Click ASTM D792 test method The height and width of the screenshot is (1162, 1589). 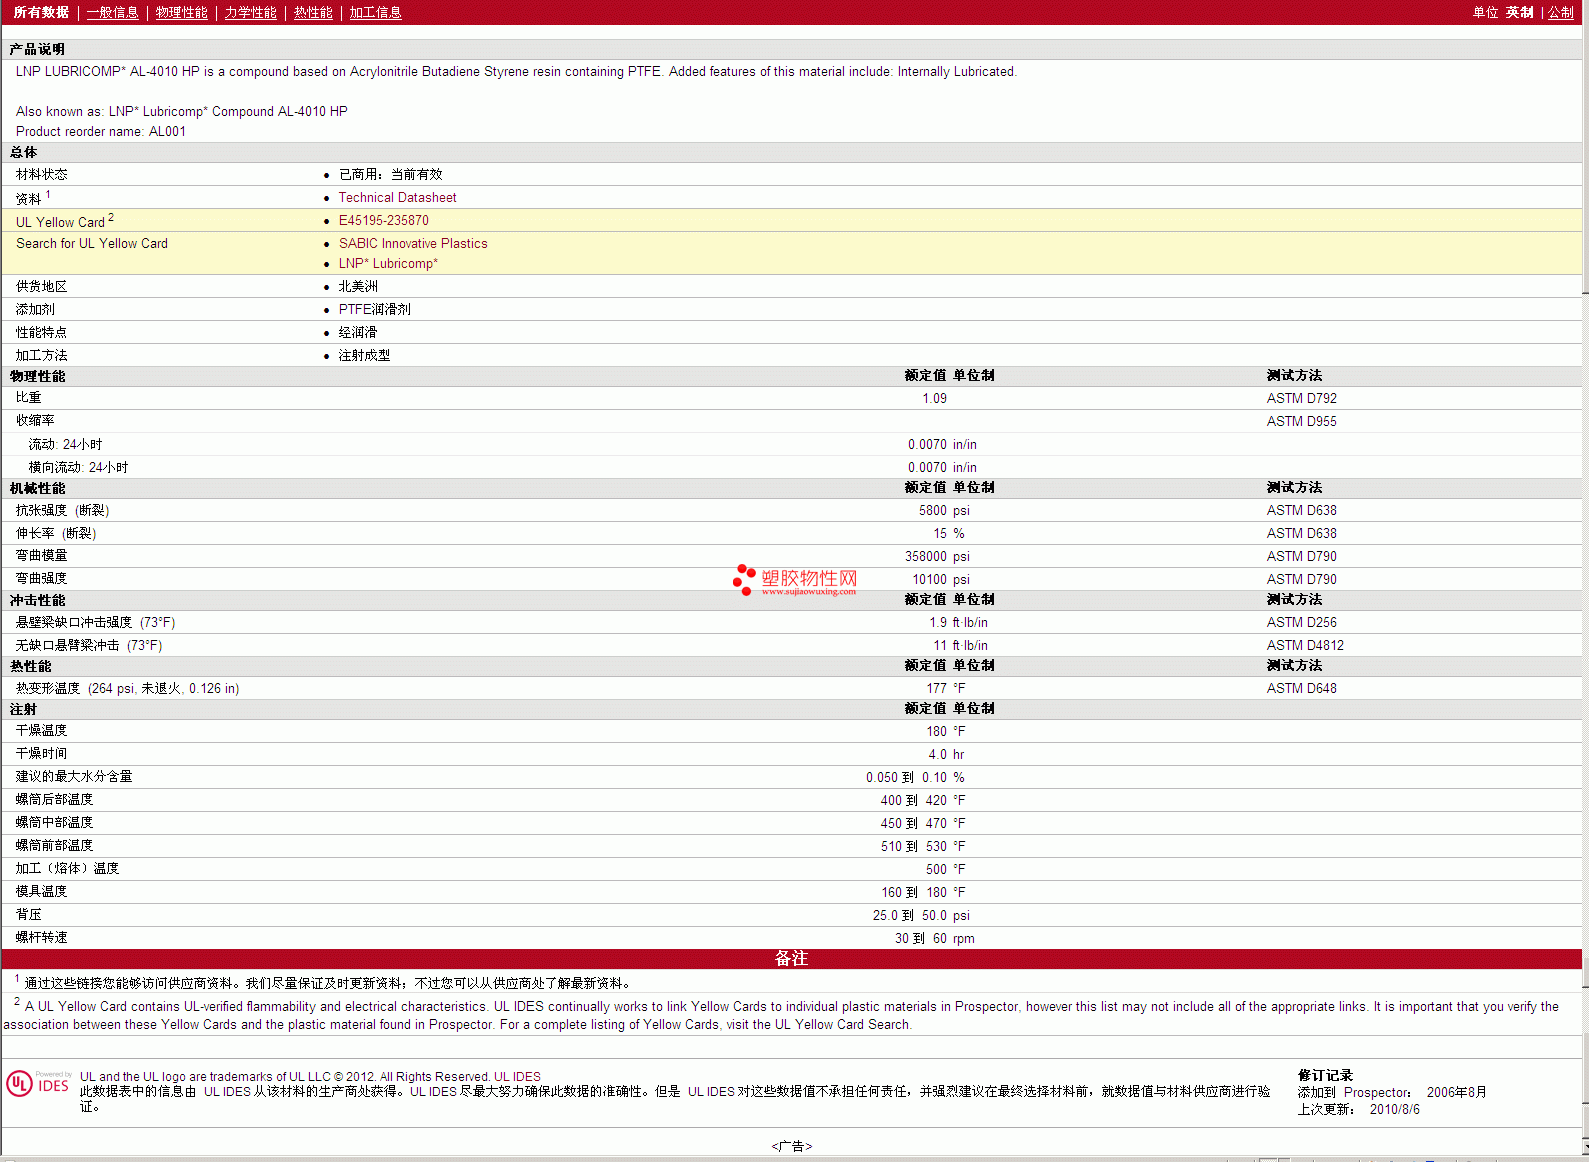tap(1301, 399)
